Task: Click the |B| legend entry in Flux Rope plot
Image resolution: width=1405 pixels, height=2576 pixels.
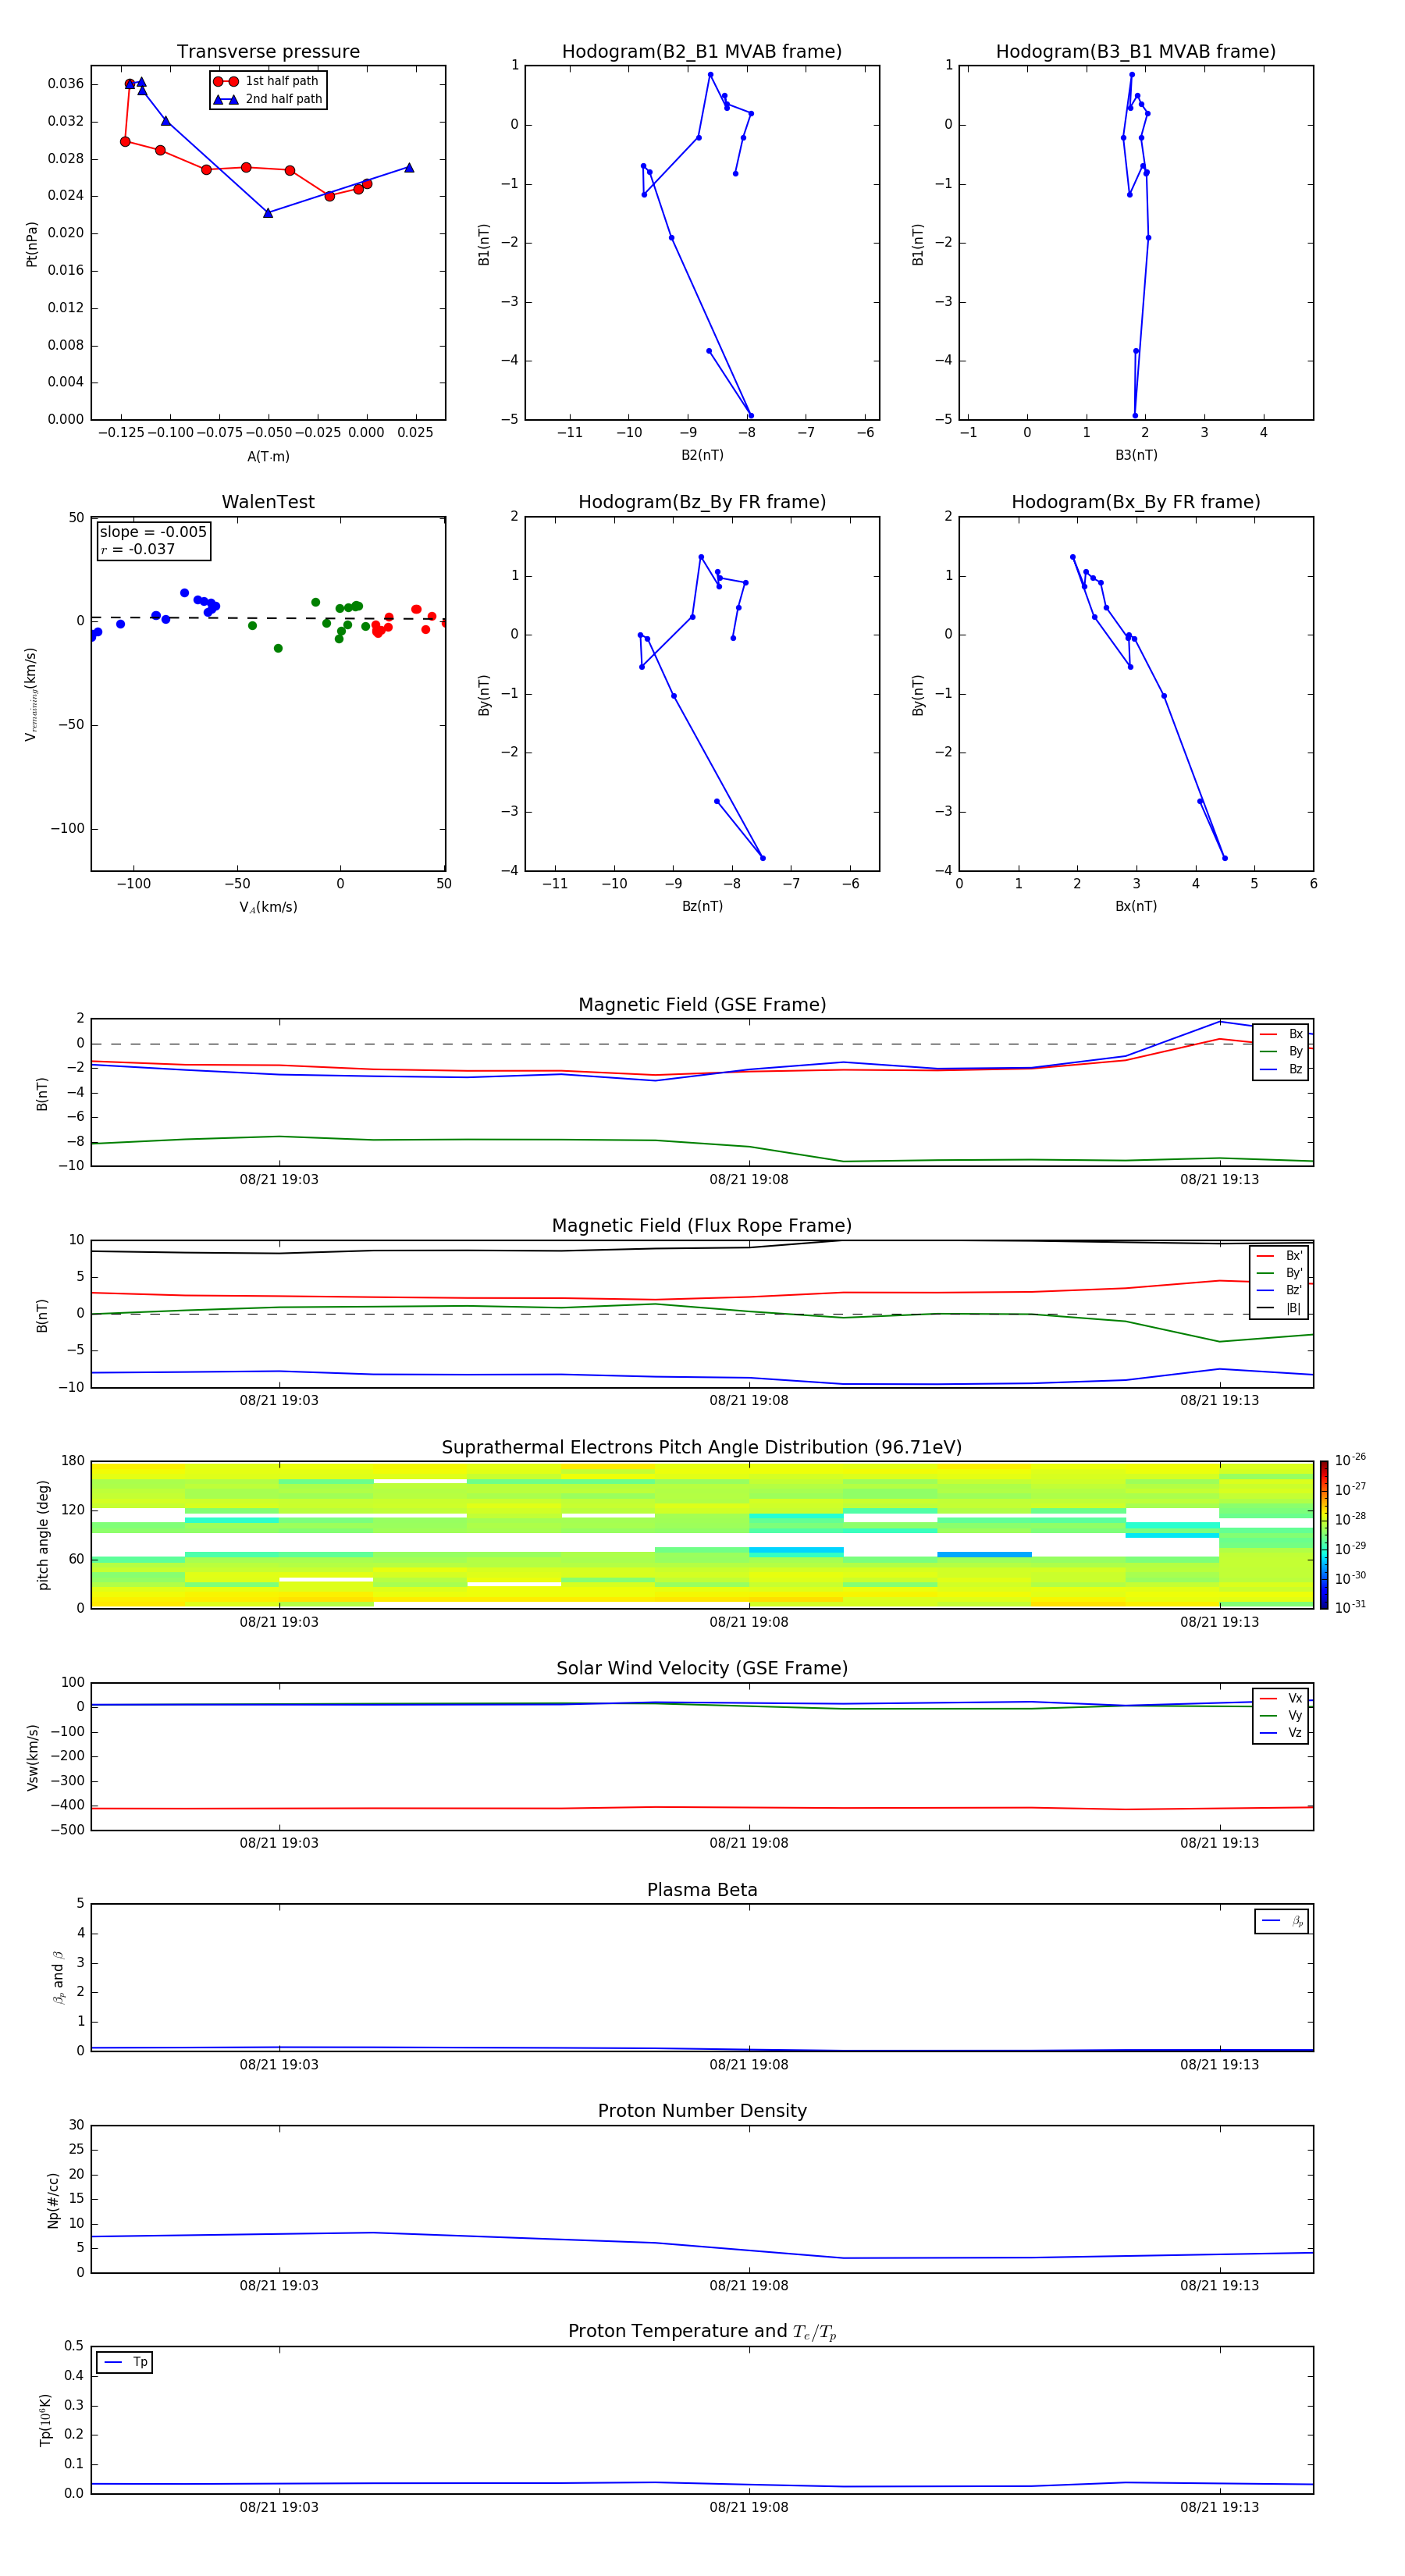Action: (1280, 1308)
